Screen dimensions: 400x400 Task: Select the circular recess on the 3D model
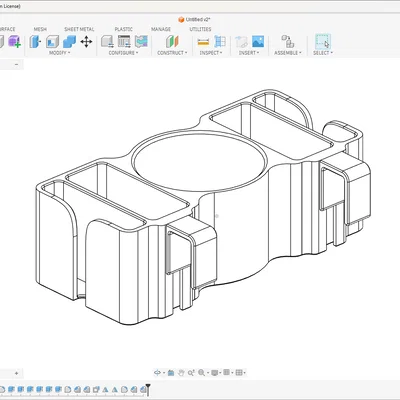[x=199, y=161]
